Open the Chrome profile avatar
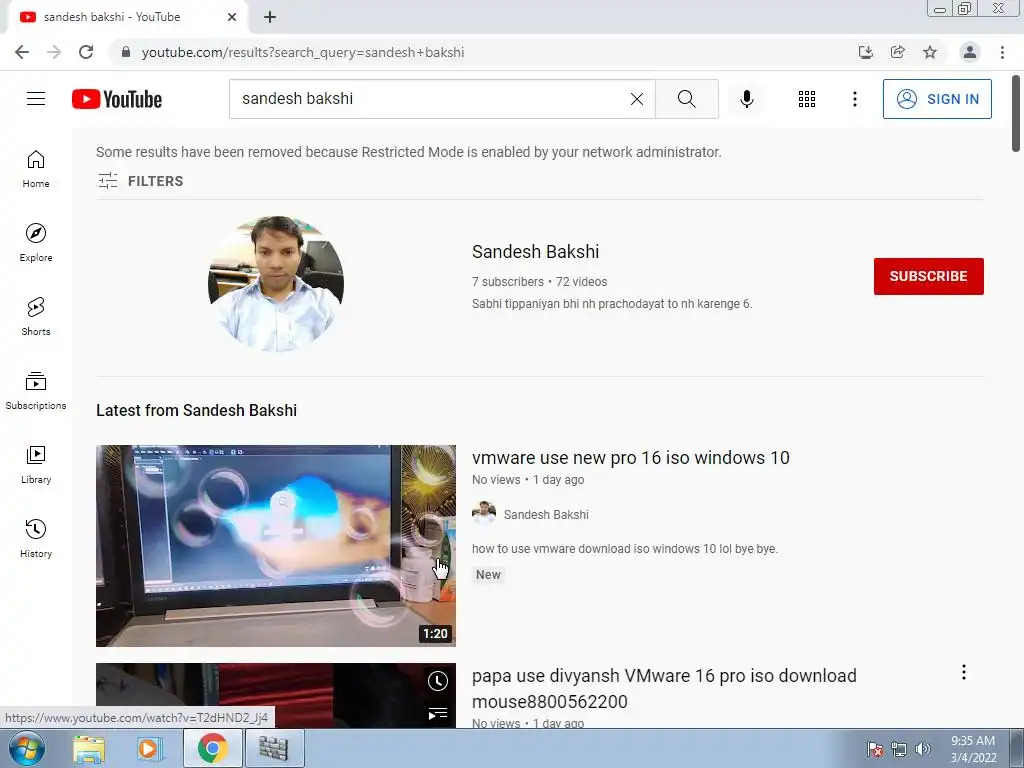Screen dimensions: 1024x768 [970, 52]
